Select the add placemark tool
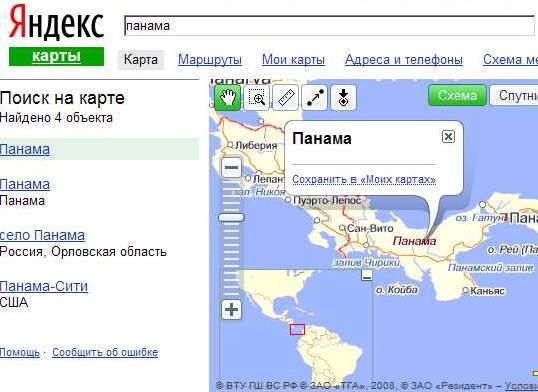 (x=343, y=98)
